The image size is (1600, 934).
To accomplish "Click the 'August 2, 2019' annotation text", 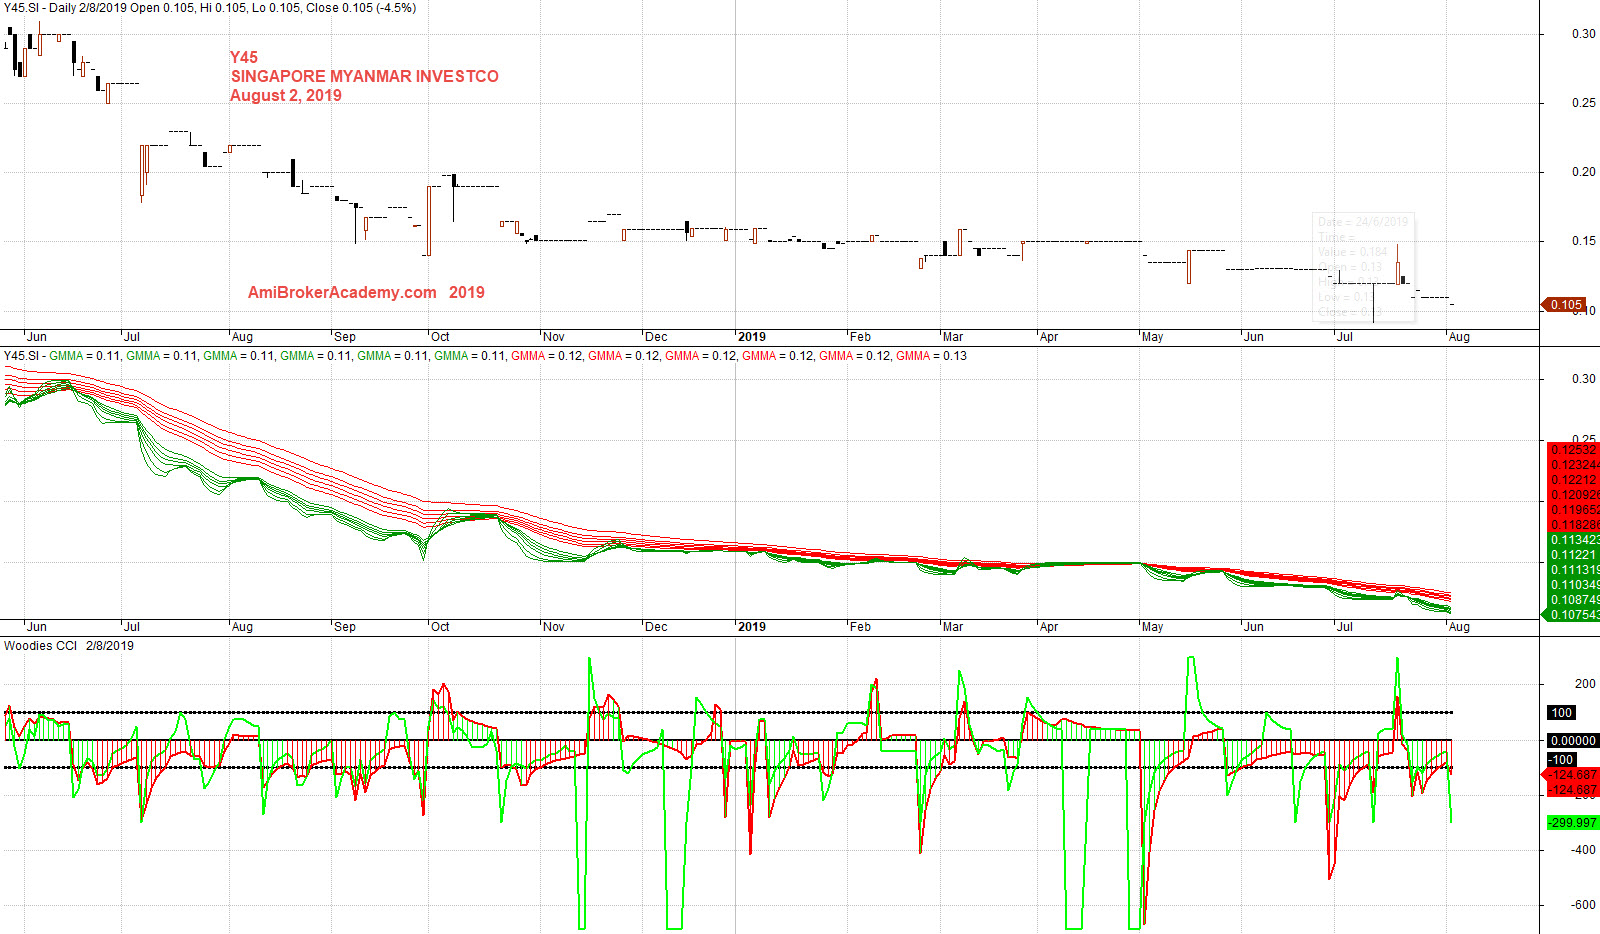I will (286, 95).
